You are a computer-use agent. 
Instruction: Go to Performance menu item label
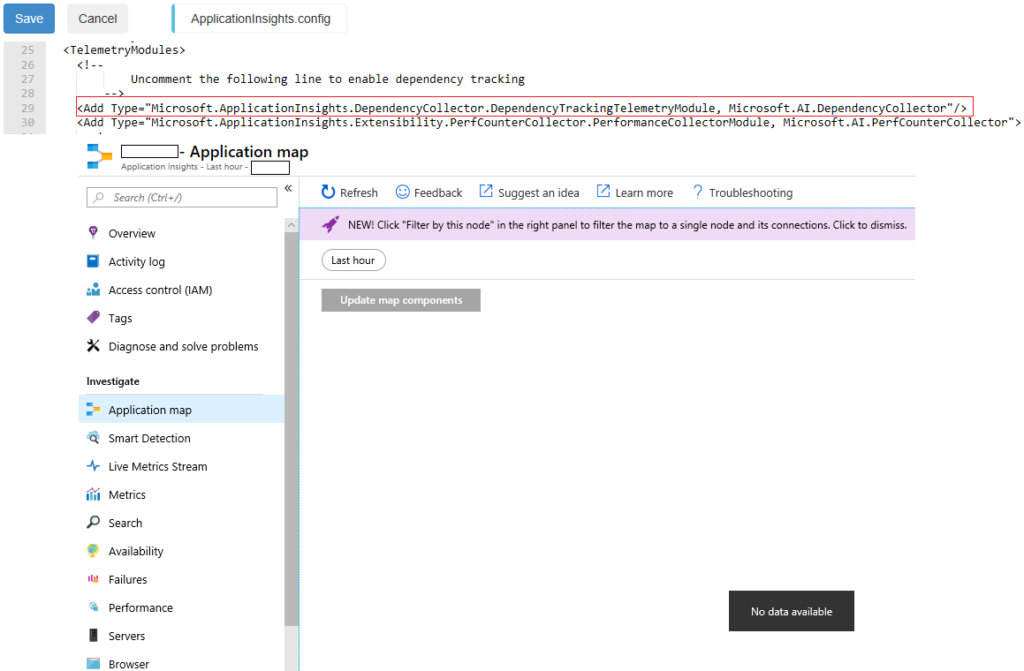pyautogui.click(x=140, y=607)
